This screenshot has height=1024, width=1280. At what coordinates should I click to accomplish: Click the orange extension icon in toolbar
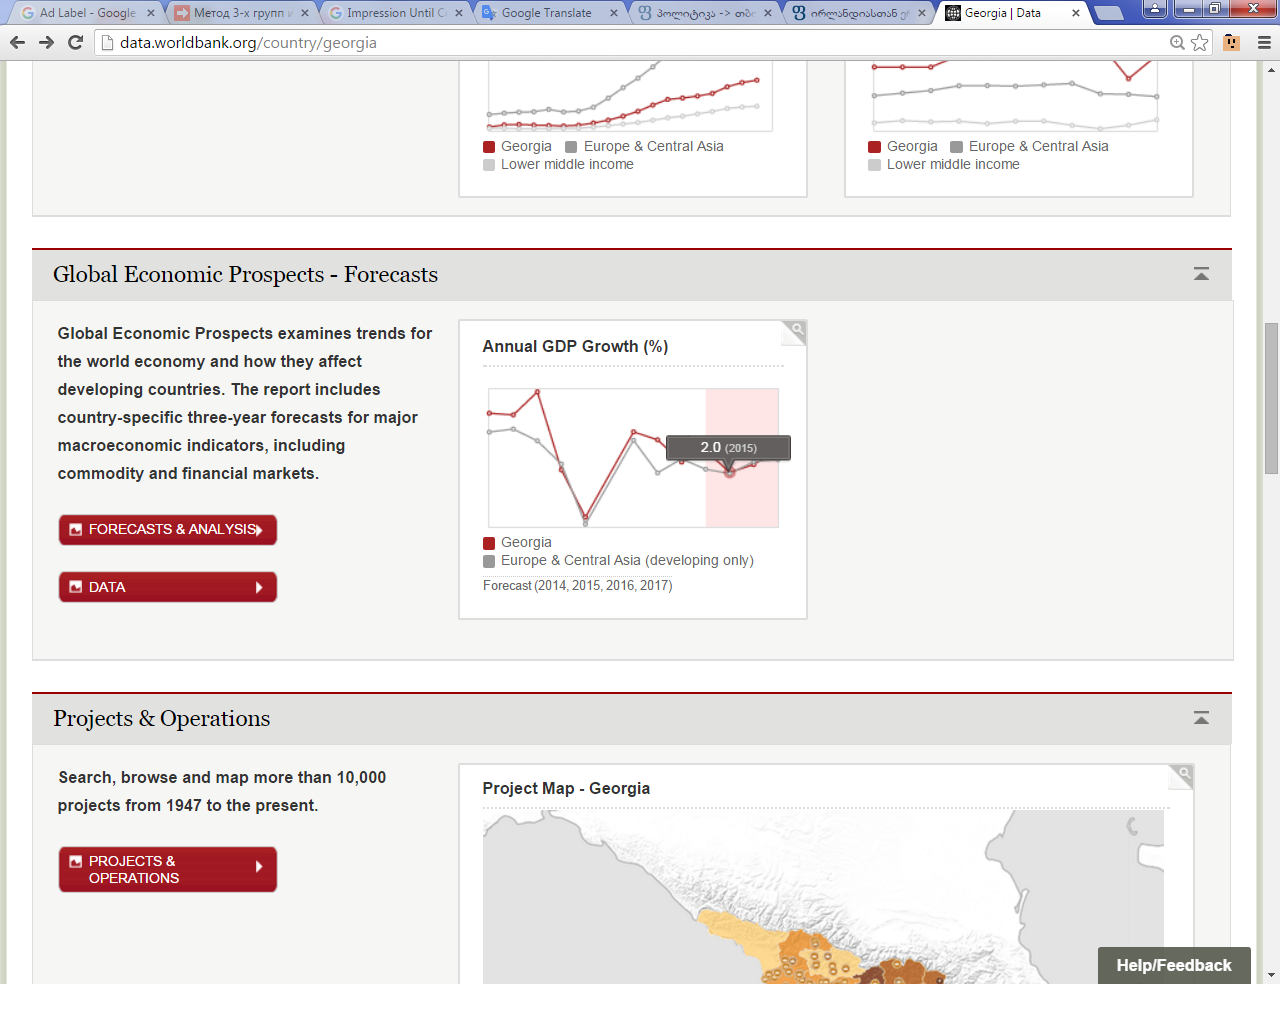(x=1232, y=42)
